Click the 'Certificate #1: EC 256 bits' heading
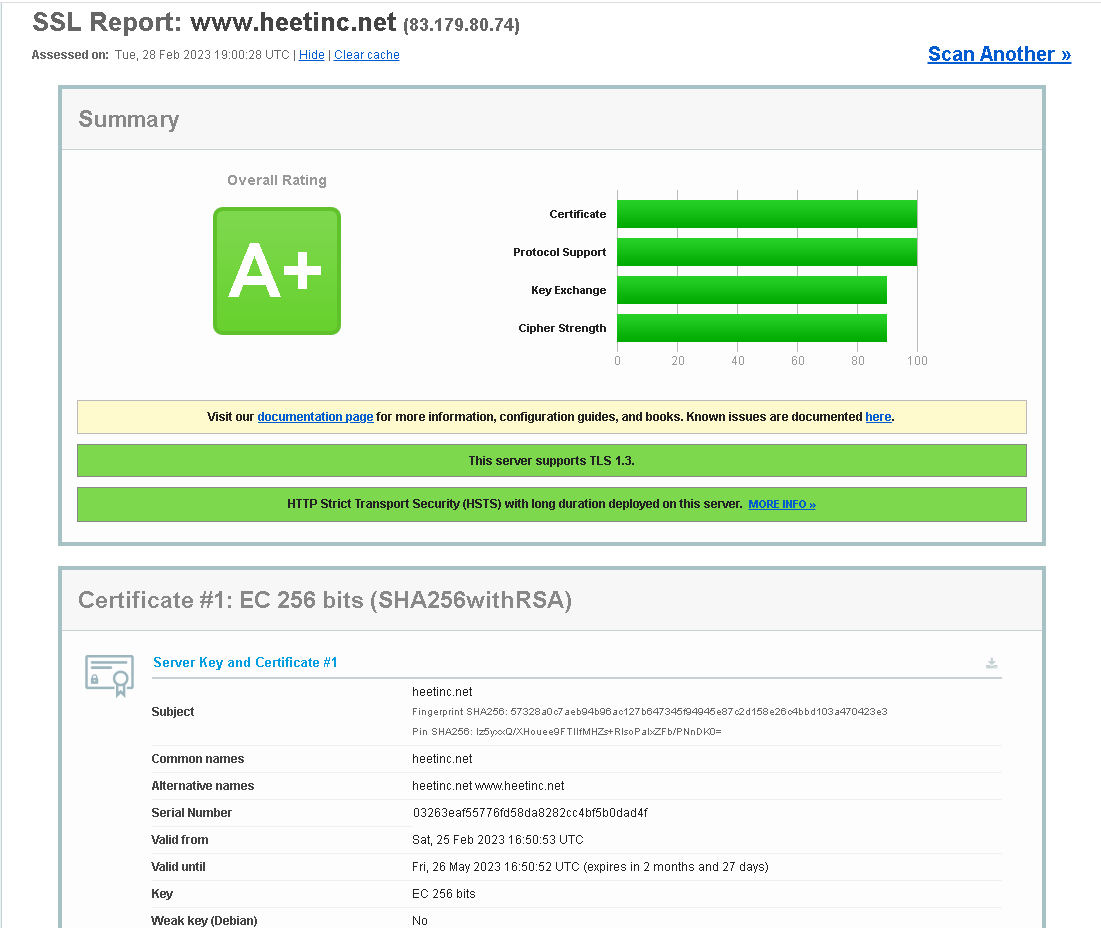The height and width of the screenshot is (928, 1101). [325, 600]
